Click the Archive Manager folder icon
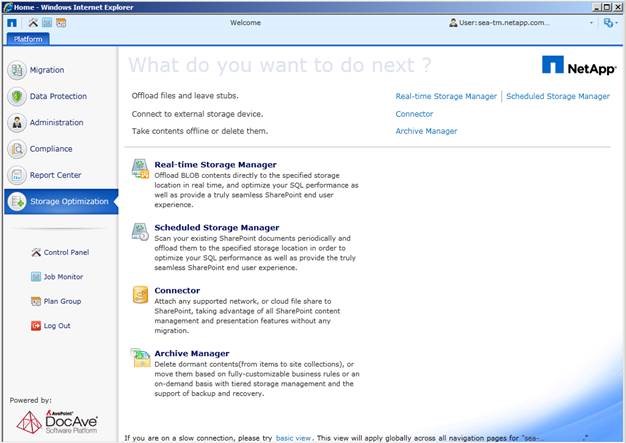The height and width of the screenshot is (443, 626). tap(140, 358)
